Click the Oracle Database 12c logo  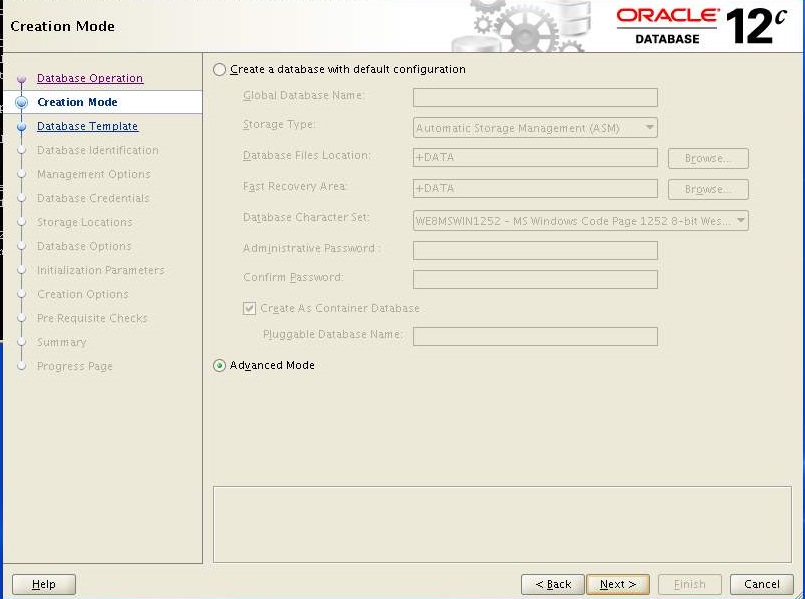click(701, 26)
